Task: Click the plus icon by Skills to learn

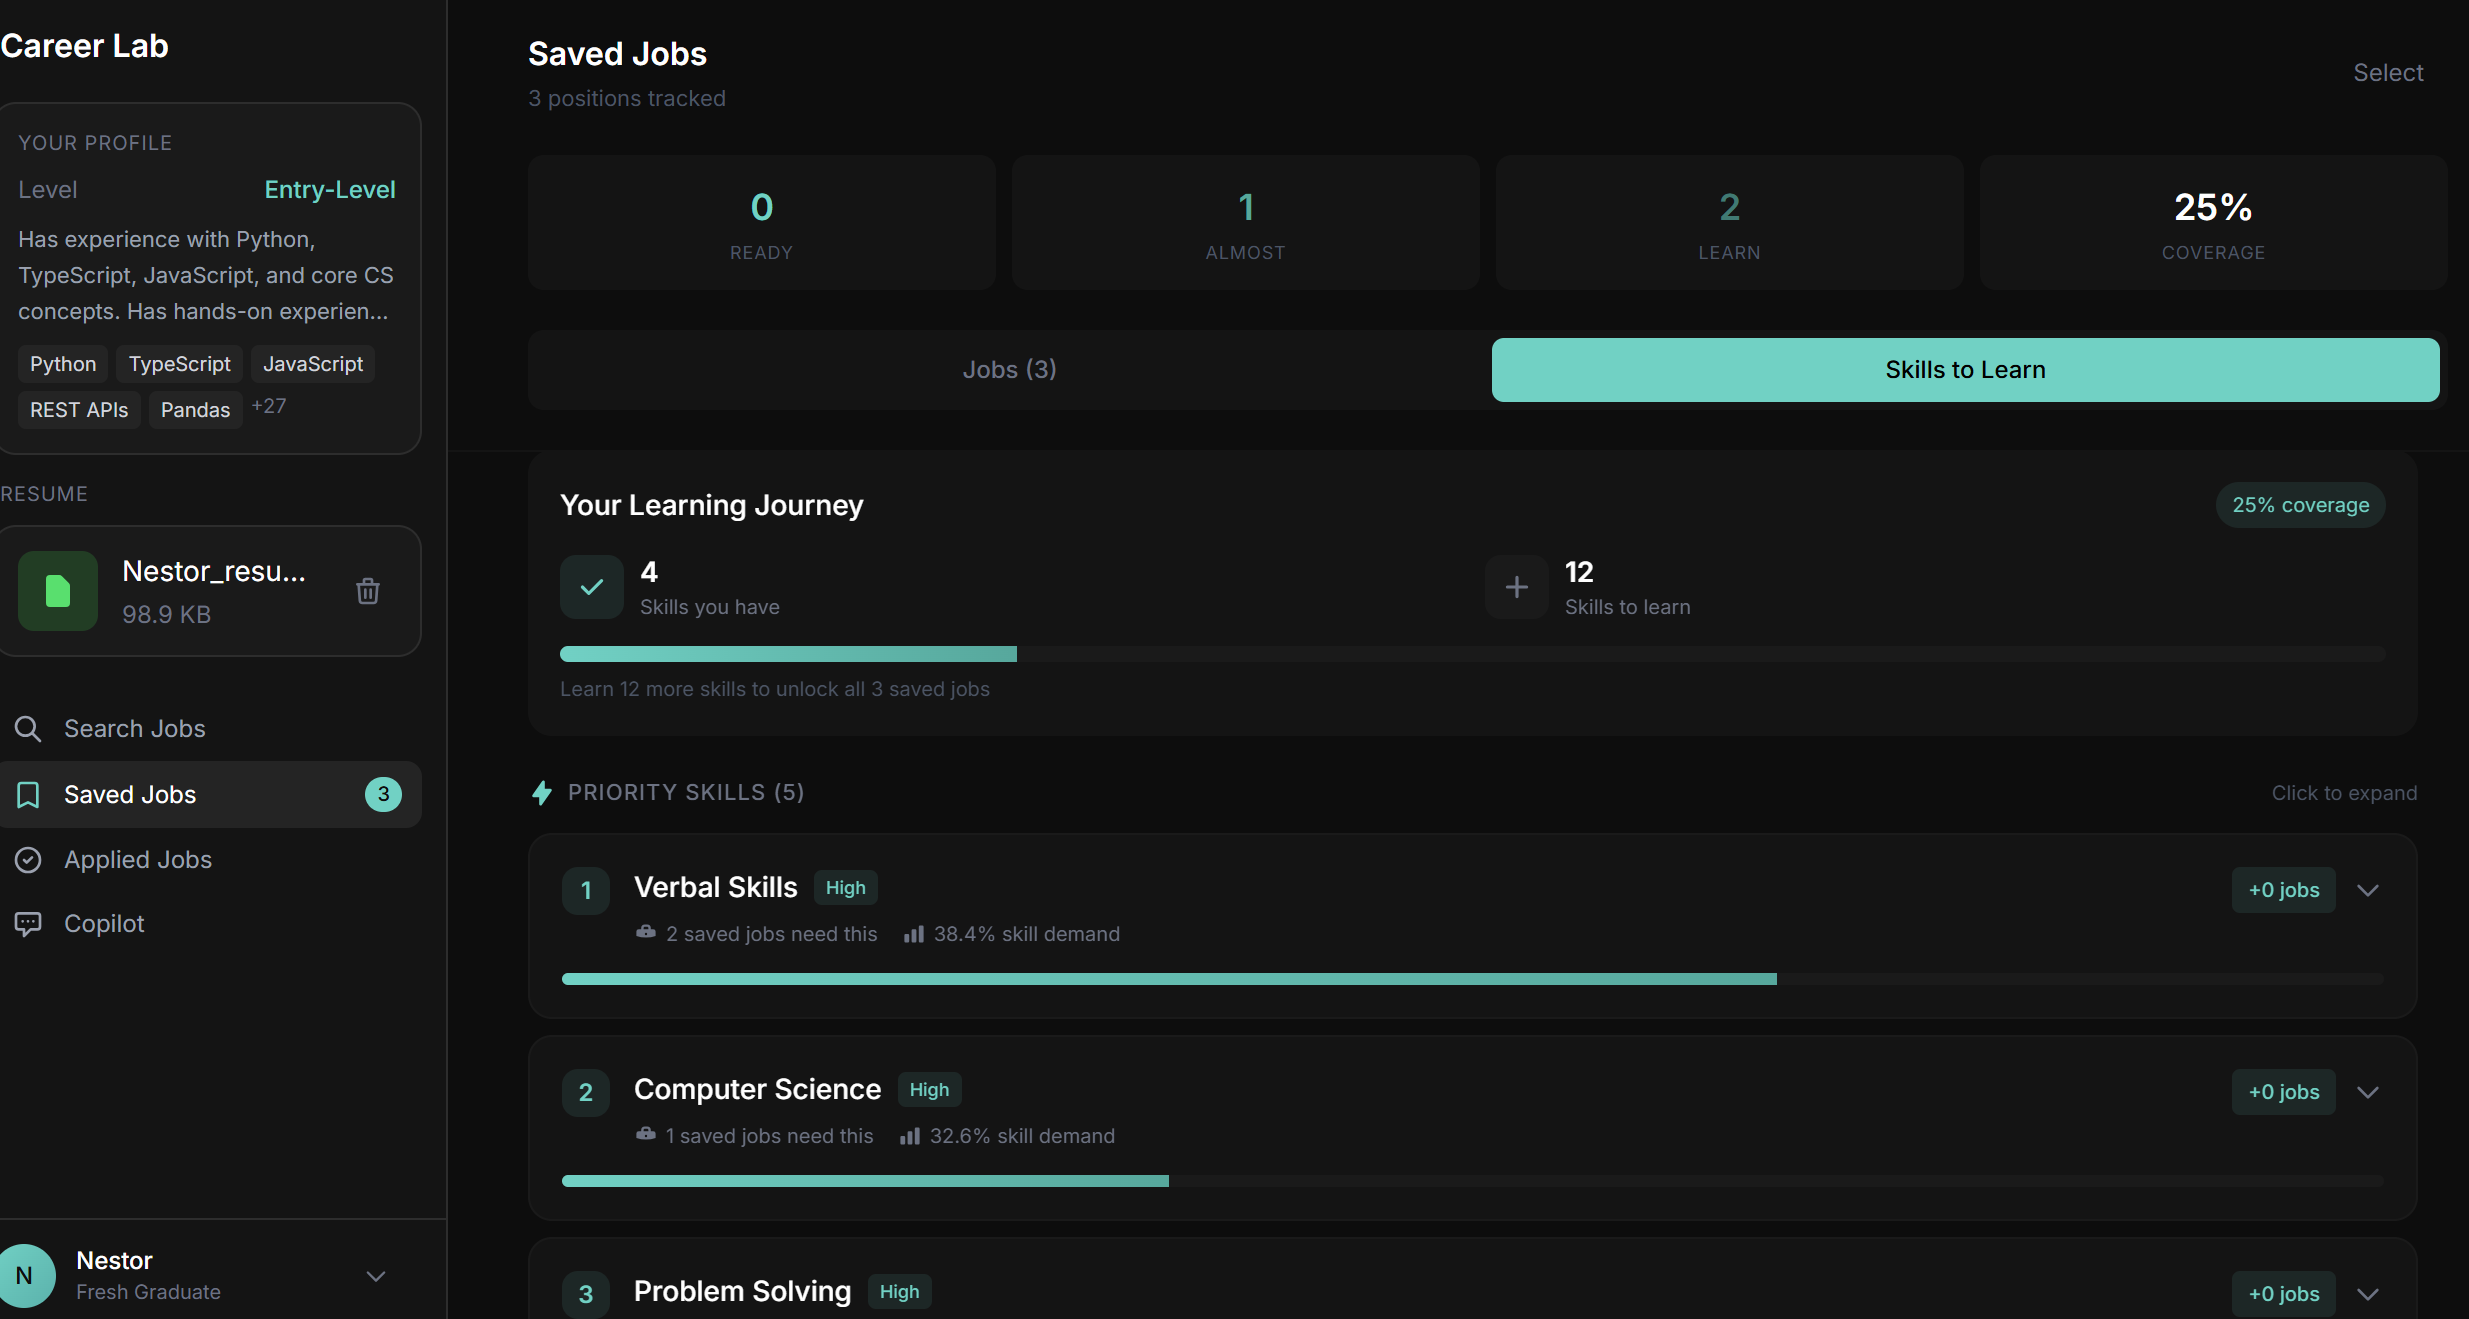Action: (1516, 587)
